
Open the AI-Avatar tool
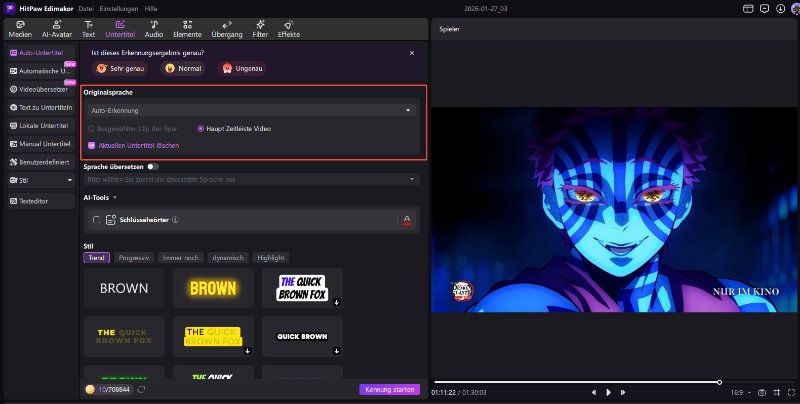pyautogui.click(x=57, y=24)
